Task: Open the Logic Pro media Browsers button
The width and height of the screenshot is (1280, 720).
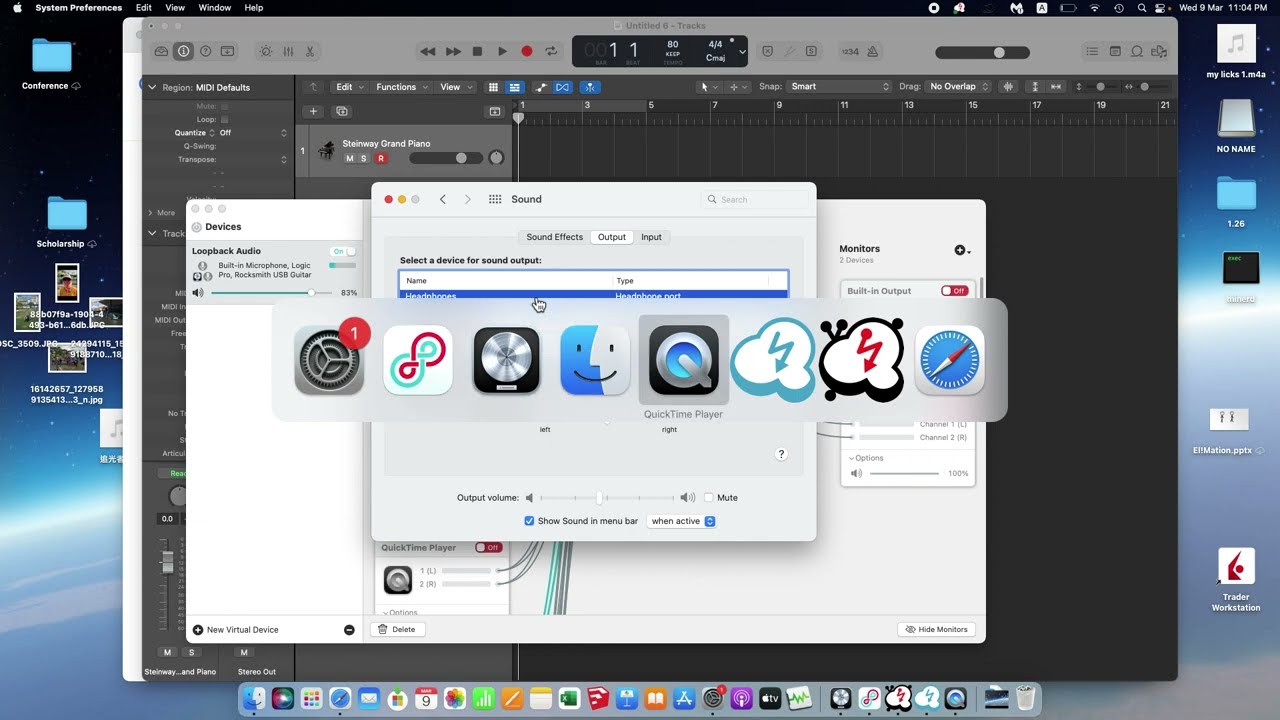Action: coord(1160,51)
